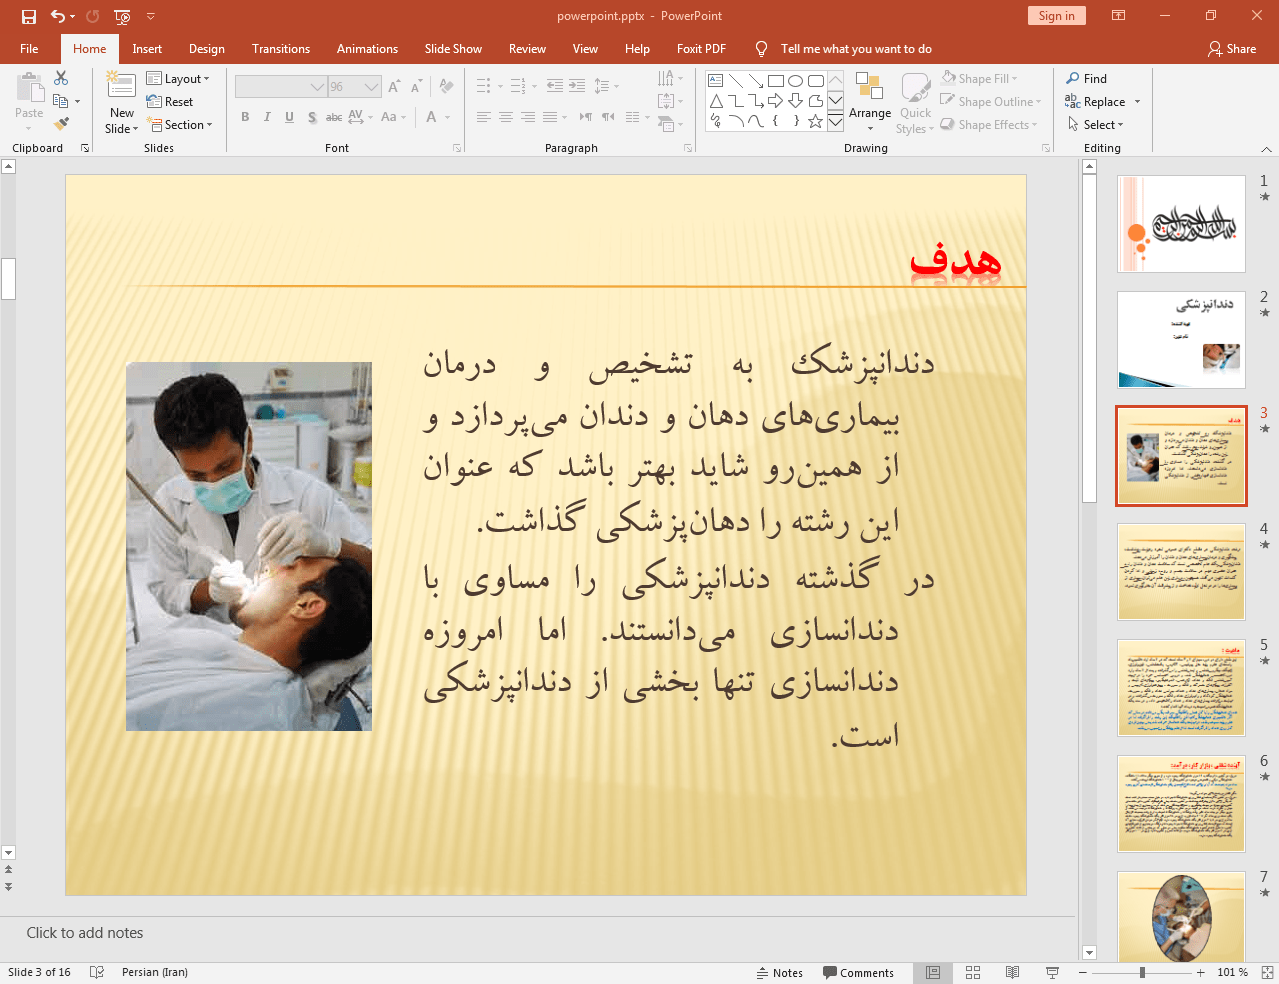Switch to the Design tab
This screenshot has height=984, width=1279.
tap(206, 48)
